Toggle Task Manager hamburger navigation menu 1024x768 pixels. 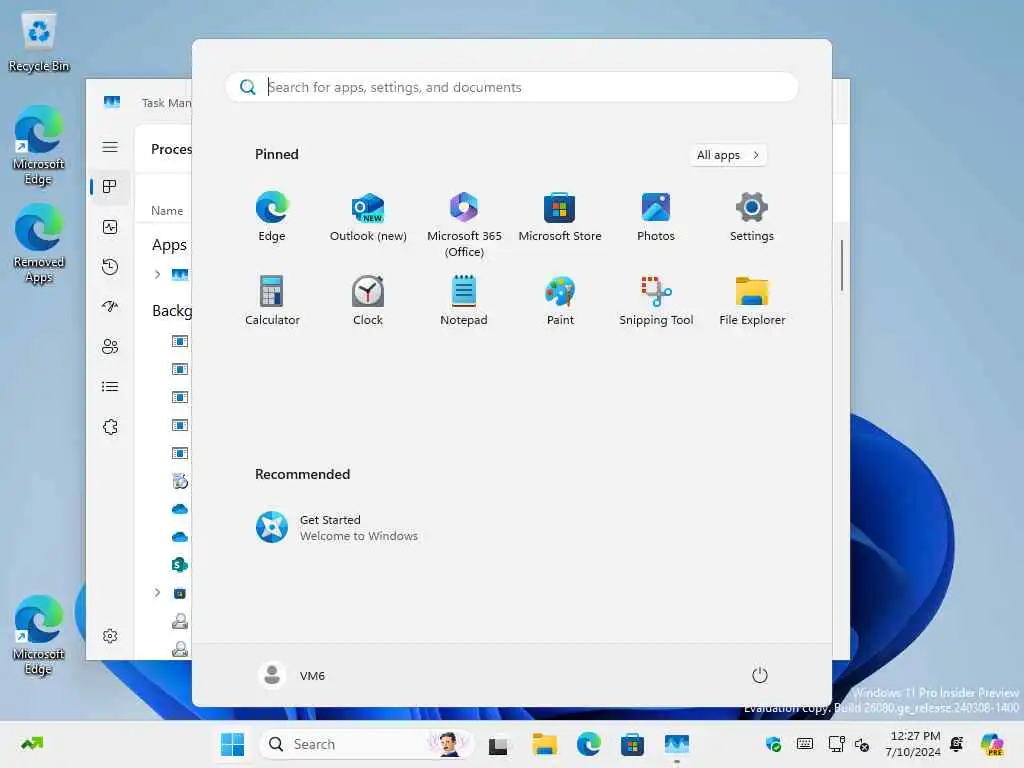coord(110,147)
